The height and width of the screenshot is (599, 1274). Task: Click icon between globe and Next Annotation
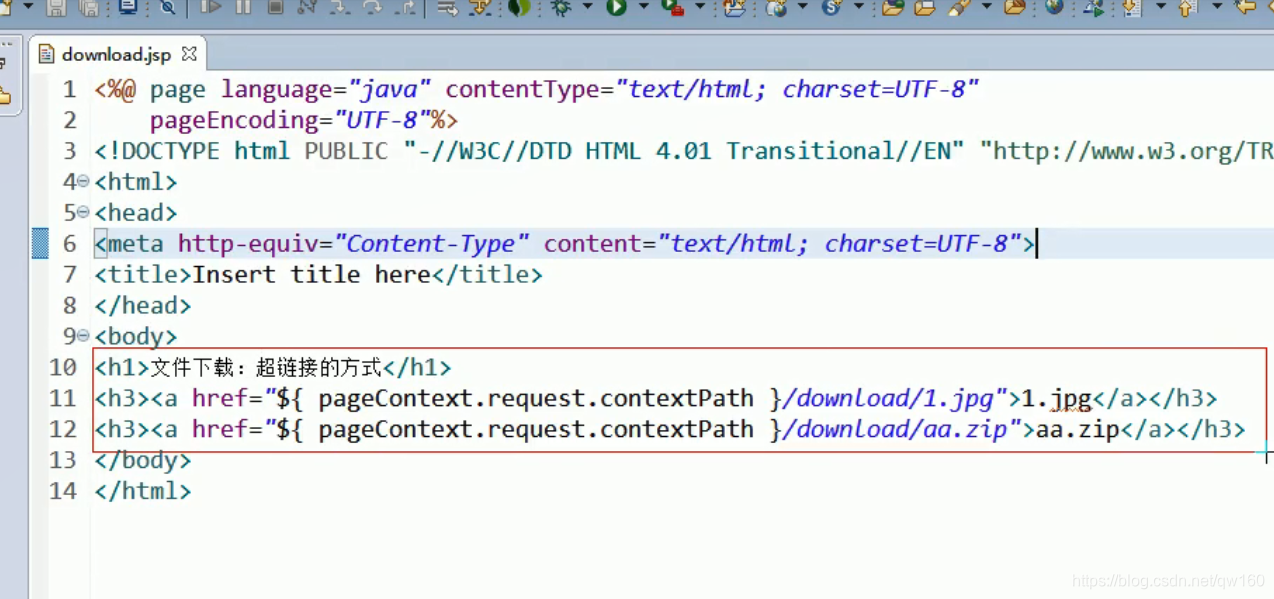click(x=1094, y=8)
